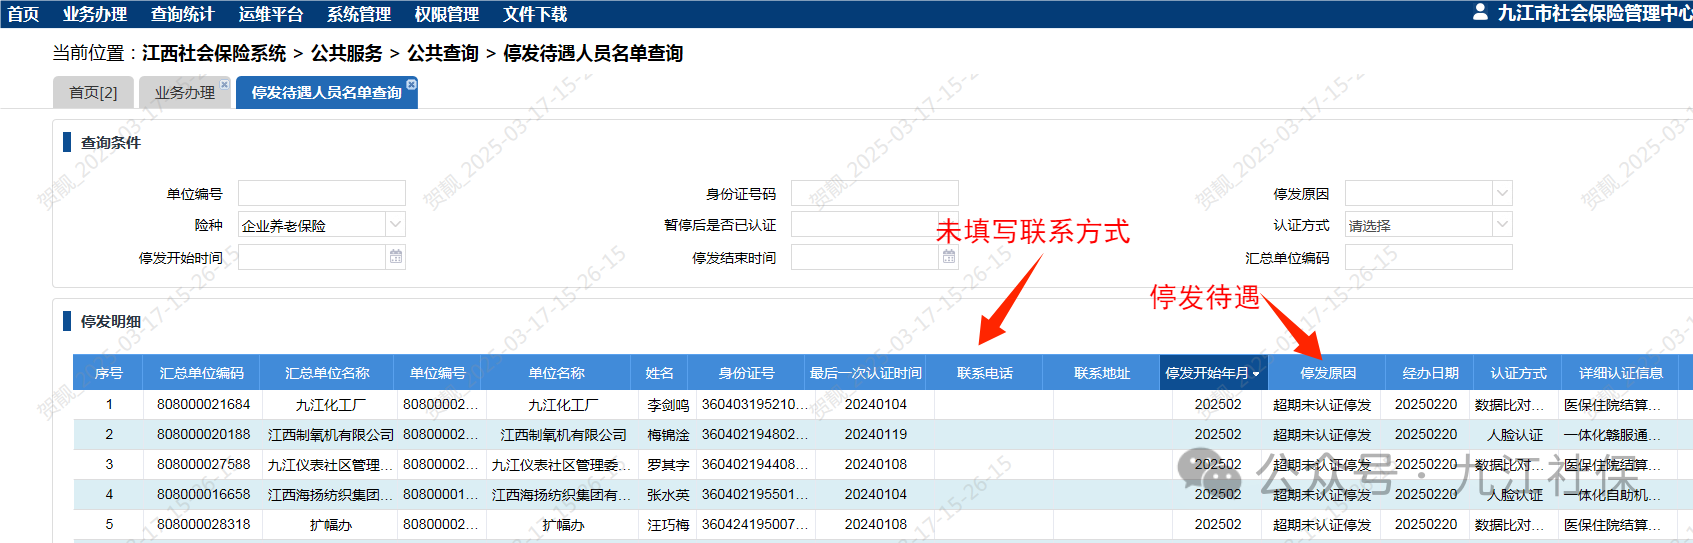
Task: Click the 汇总单位编码 input field
Action: coord(1428,257)
